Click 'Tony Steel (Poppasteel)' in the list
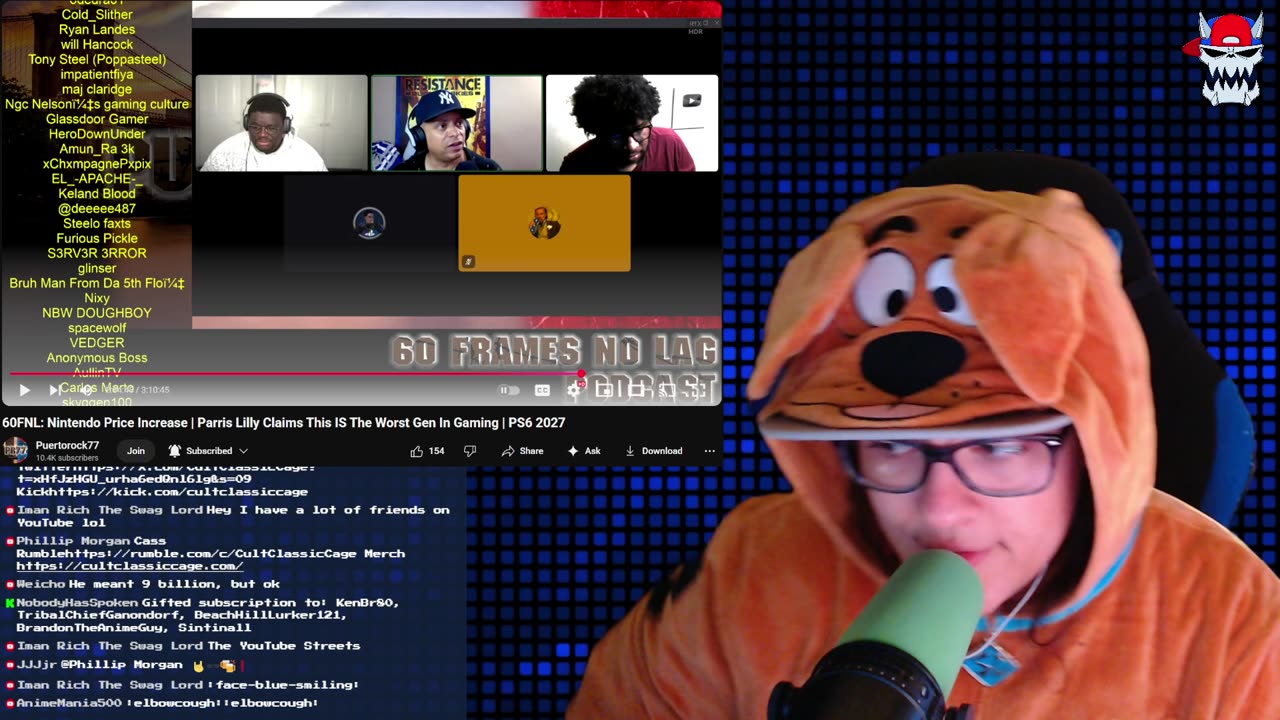The height and width of the screenshot is (720, 1280). tap(97, 60)
